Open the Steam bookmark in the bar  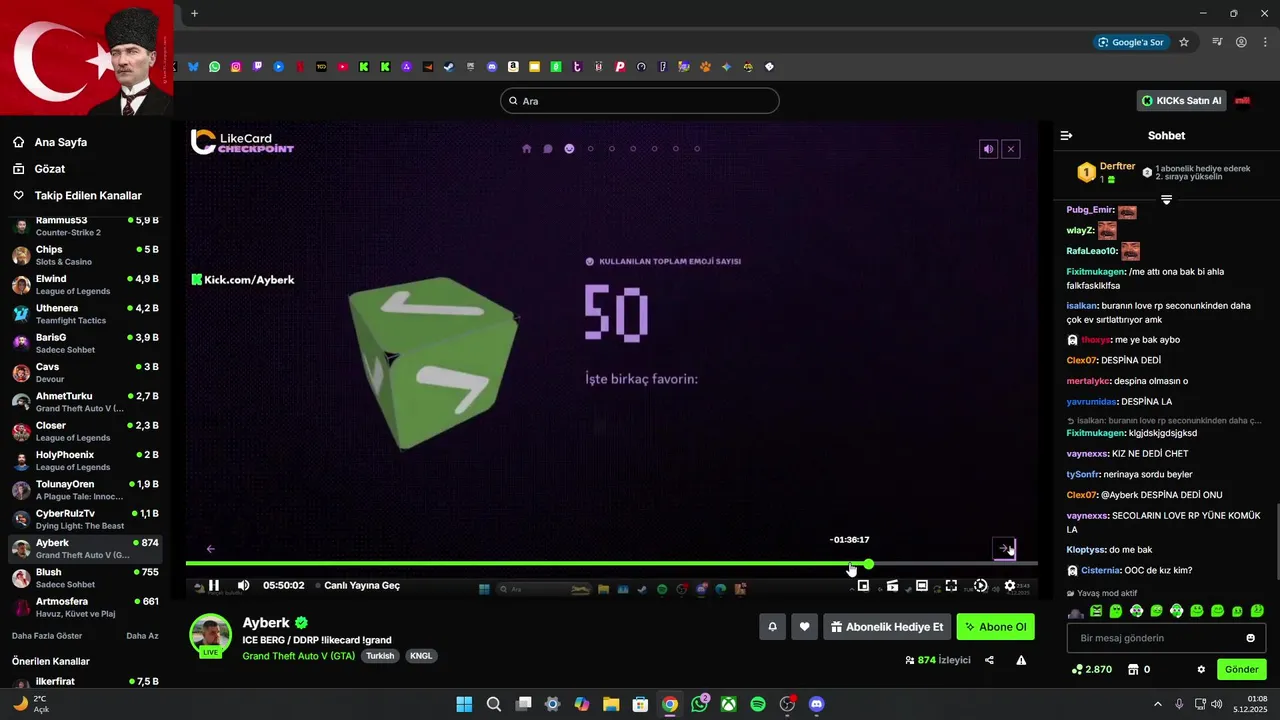coord(449,67)
